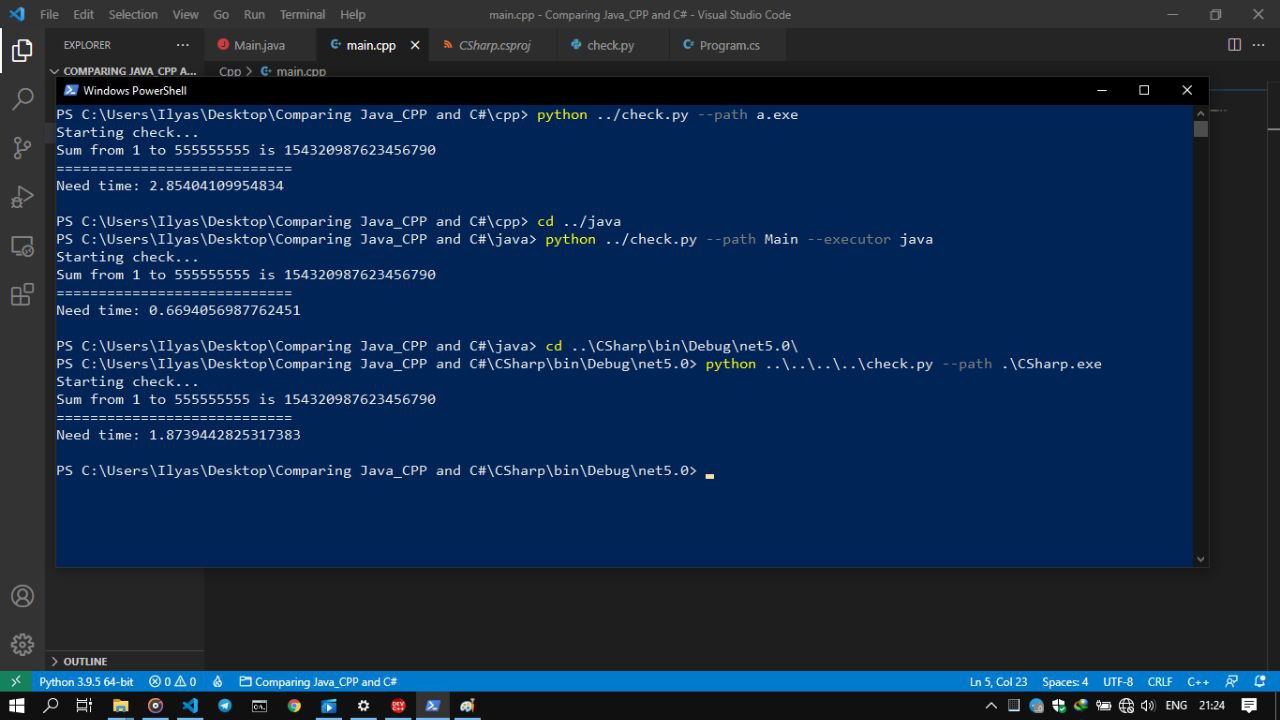Expand the OUTLINE section
Viewport: 1280px width, 720px height.
point(125,661)
